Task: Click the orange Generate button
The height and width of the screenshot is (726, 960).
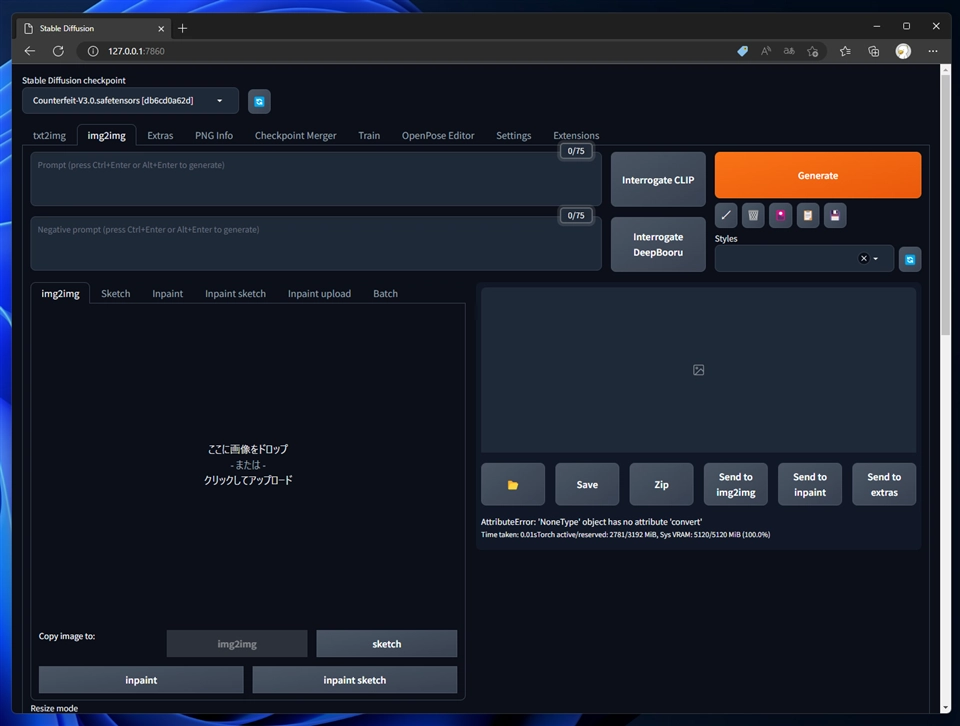Action: (x=818, y=175)
